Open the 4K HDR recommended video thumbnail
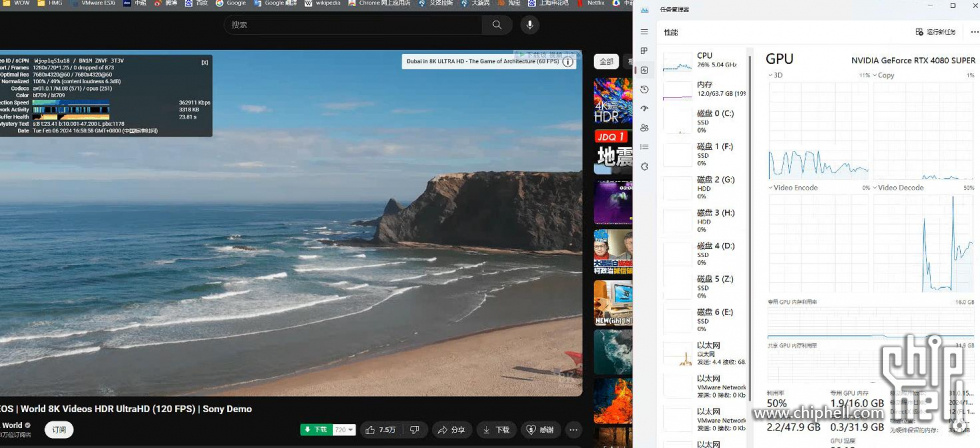980x448 pixels. coord(612,101)
